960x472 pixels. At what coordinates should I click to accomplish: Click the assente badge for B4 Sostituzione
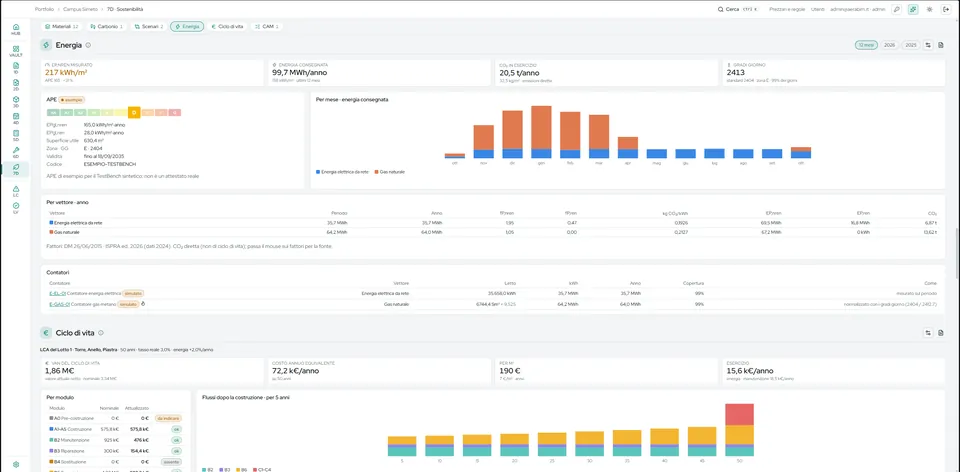(x=171, y=462)
